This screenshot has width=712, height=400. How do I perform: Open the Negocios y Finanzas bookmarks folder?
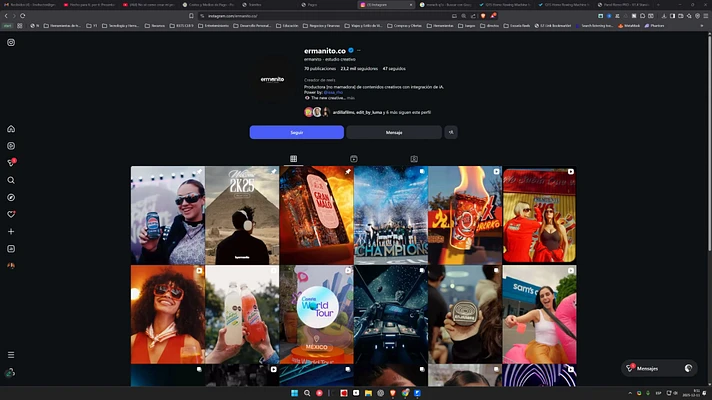pos(321,26)
